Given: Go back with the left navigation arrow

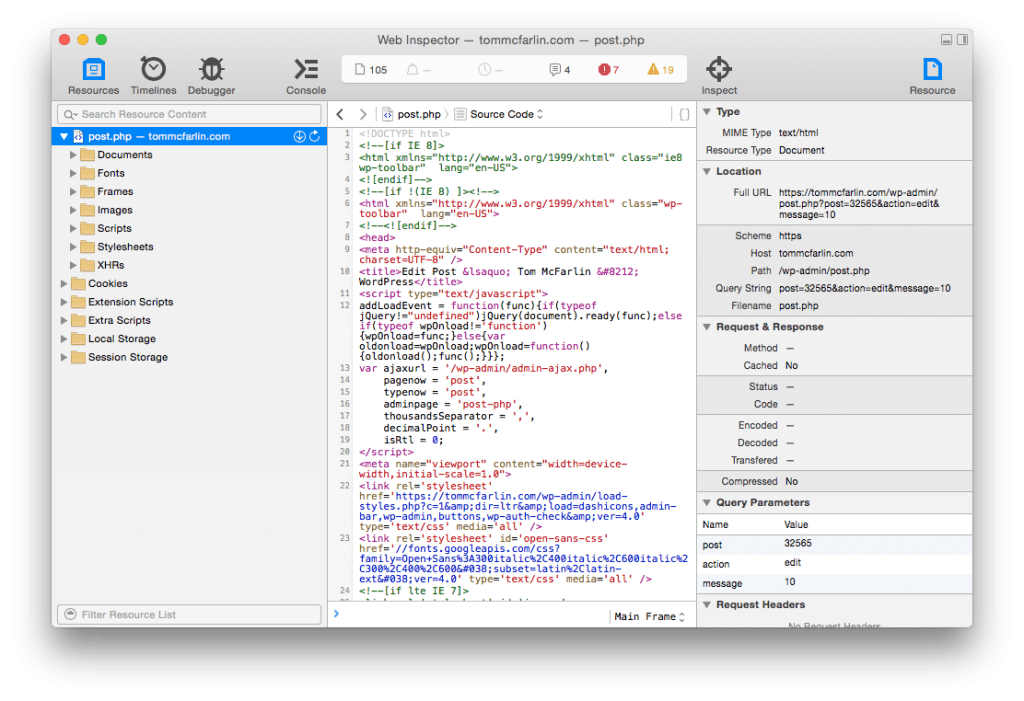Looking at the screenshot, I should 340,114.
